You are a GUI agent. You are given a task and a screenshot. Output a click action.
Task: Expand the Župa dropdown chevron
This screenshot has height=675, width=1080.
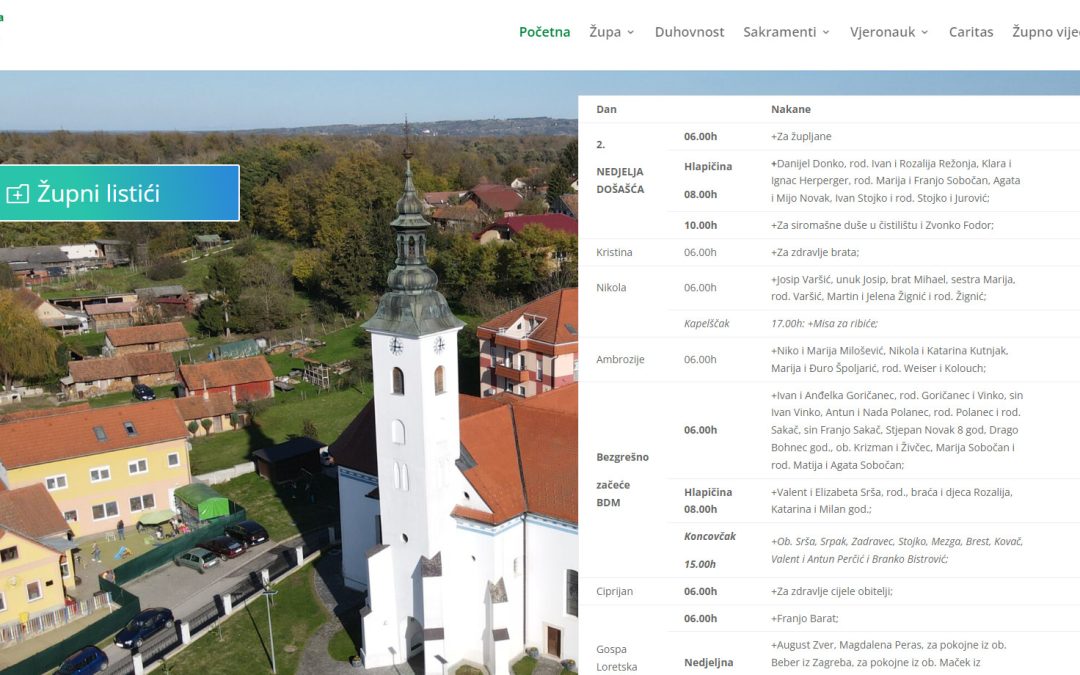coord(630,32)
